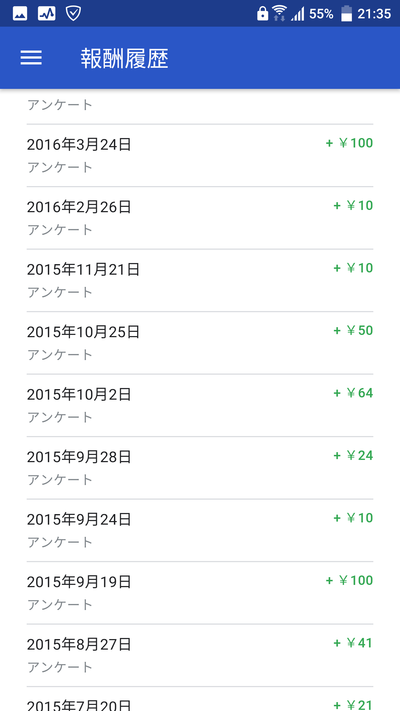Screen dimensions: 400x711
Task: Tap the battery status icon
Action: pyautogui.click(x=346, y=14)
